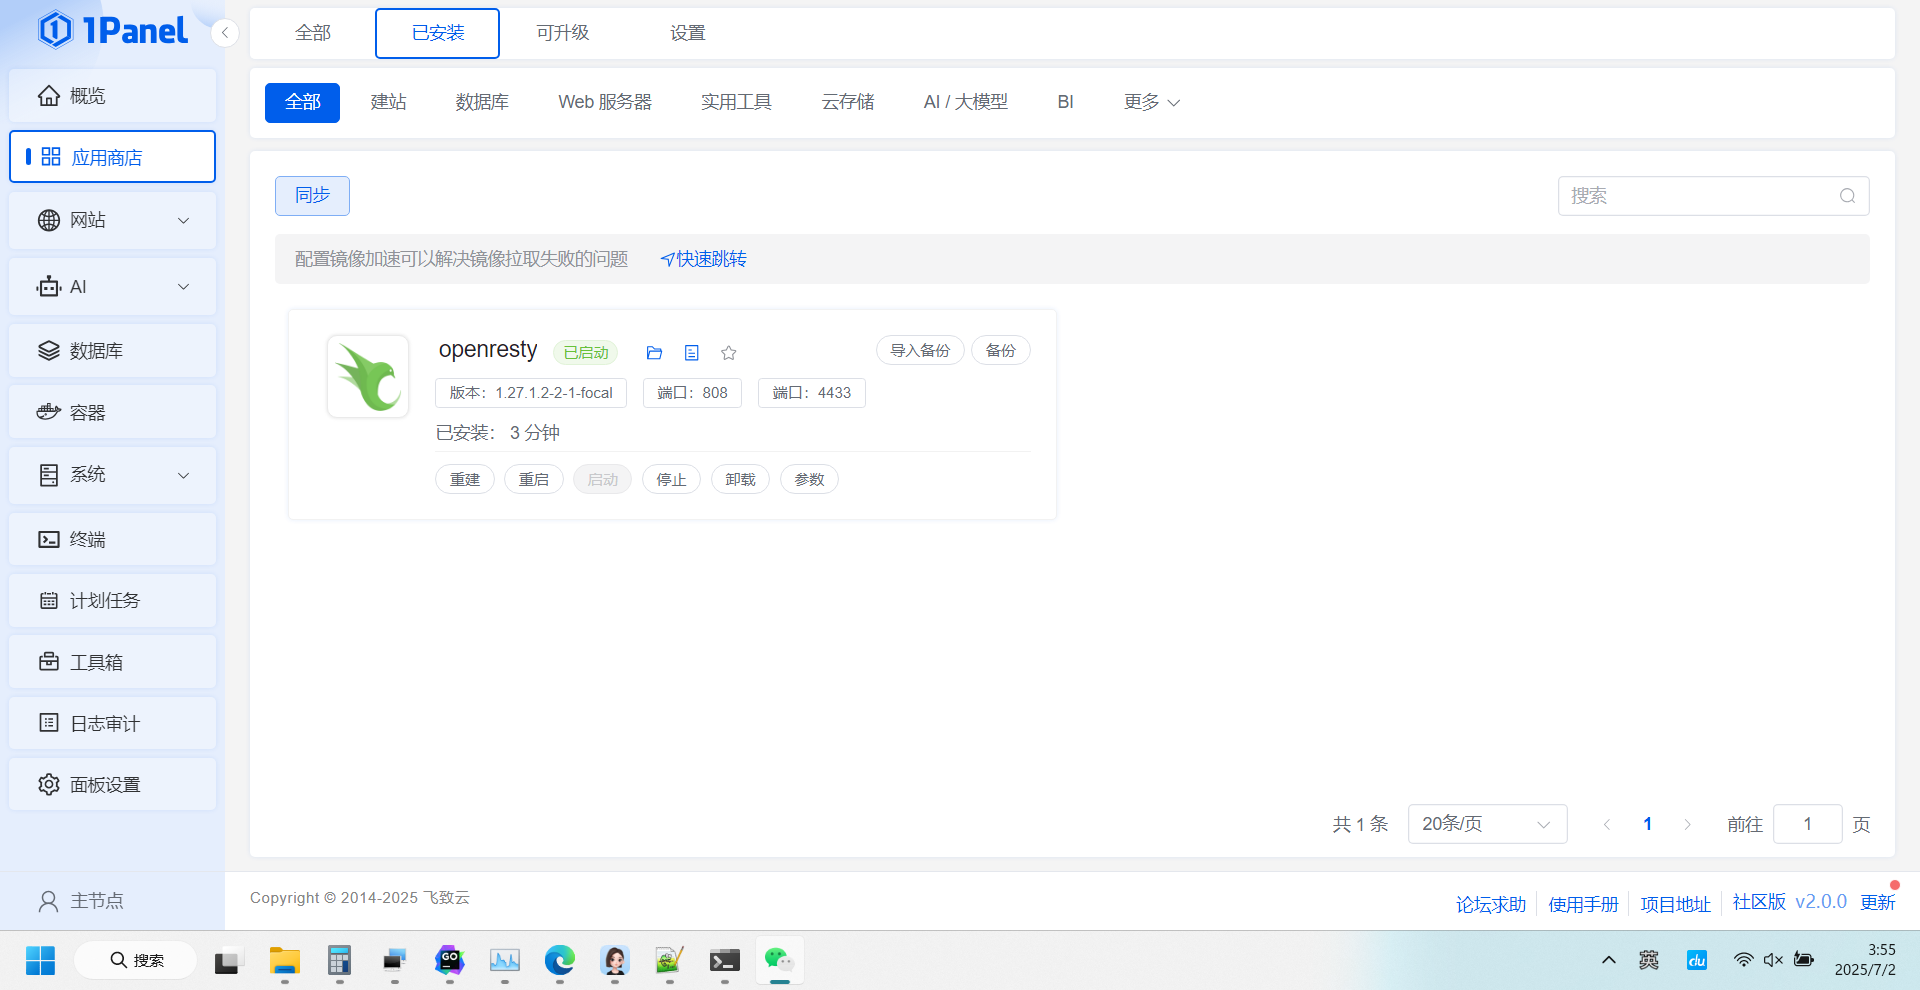Filter by 实用工具 category
The width and height of the screenshot is (1920, 990).
736,102
